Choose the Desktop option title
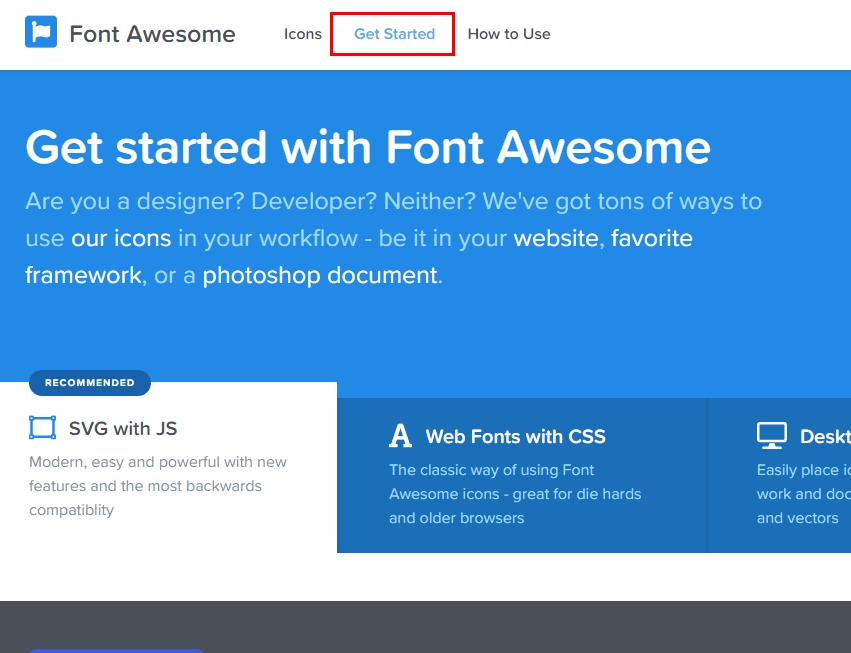 824,436
